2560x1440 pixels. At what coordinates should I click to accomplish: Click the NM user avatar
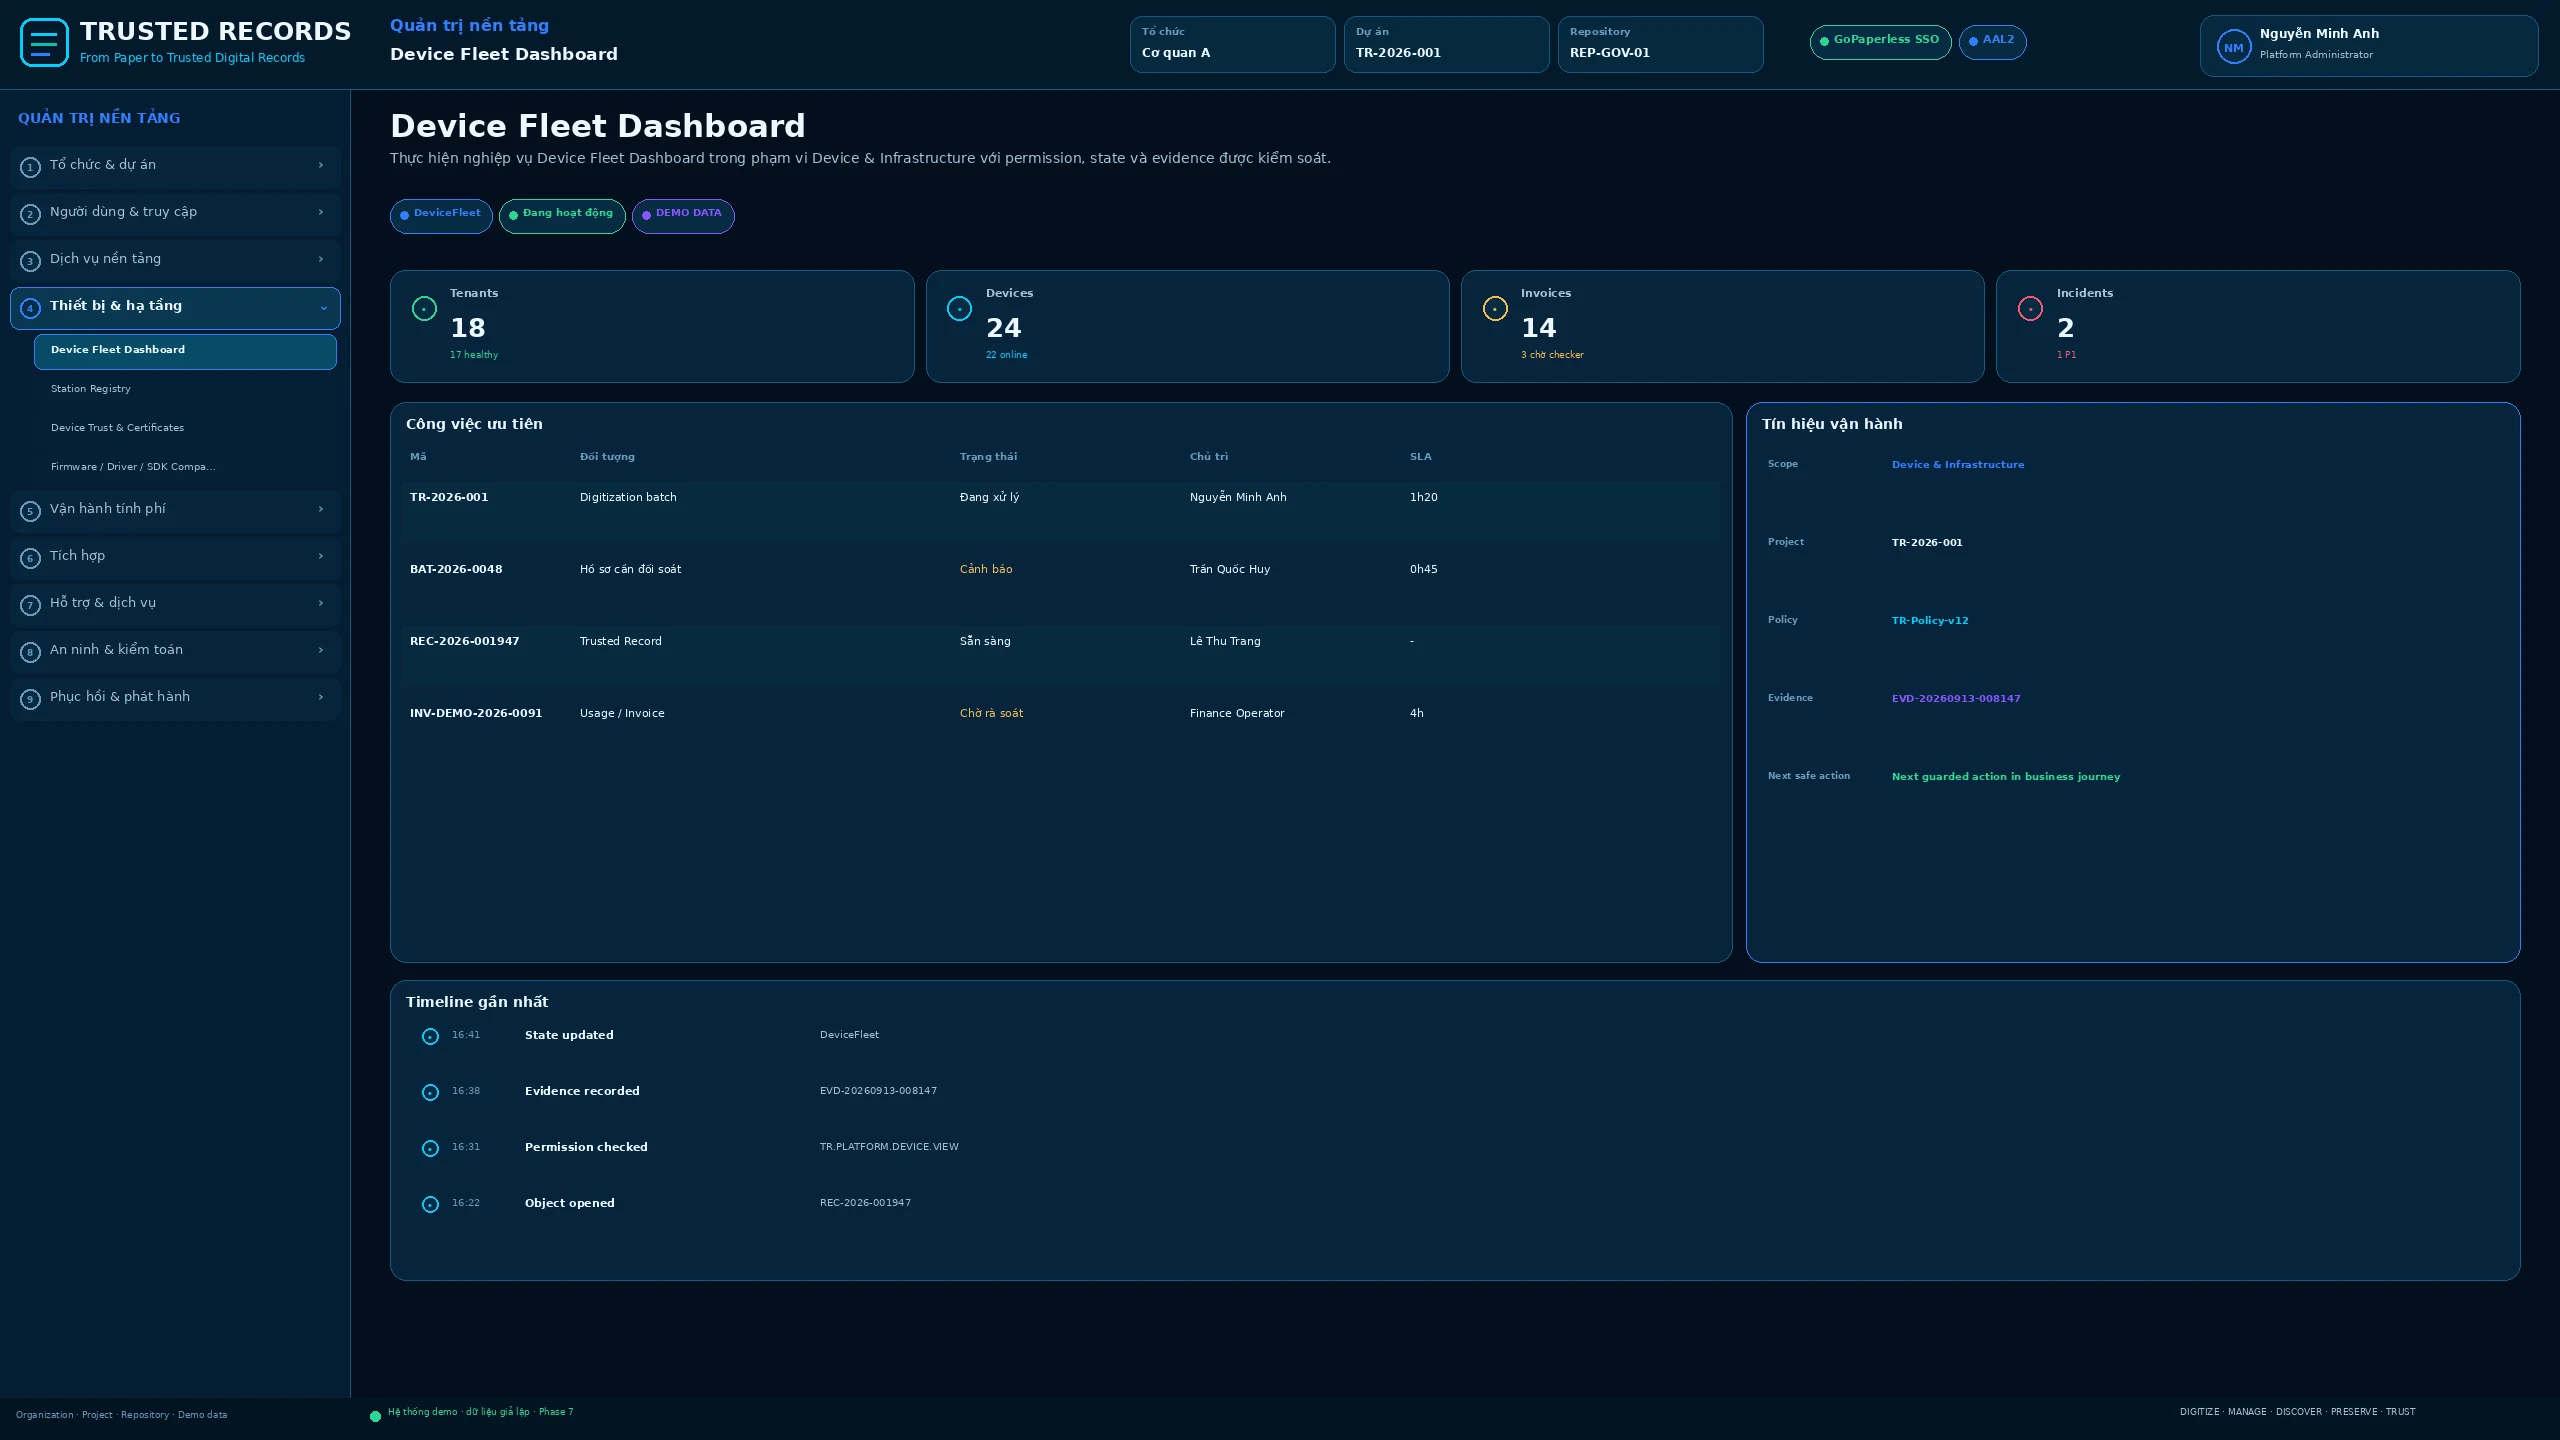2233,47
